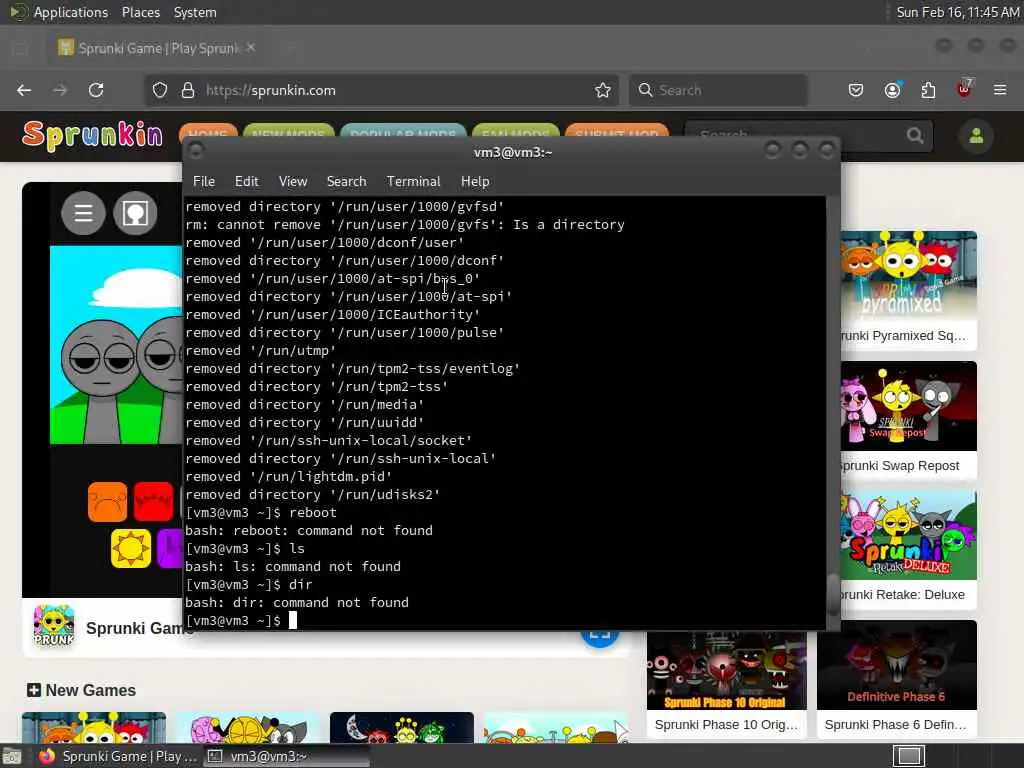Switch to vm3@vm3:~ terminal taskbar button
The width and height of the screenshot is (1024, 768).
click(x=285, y=756)
